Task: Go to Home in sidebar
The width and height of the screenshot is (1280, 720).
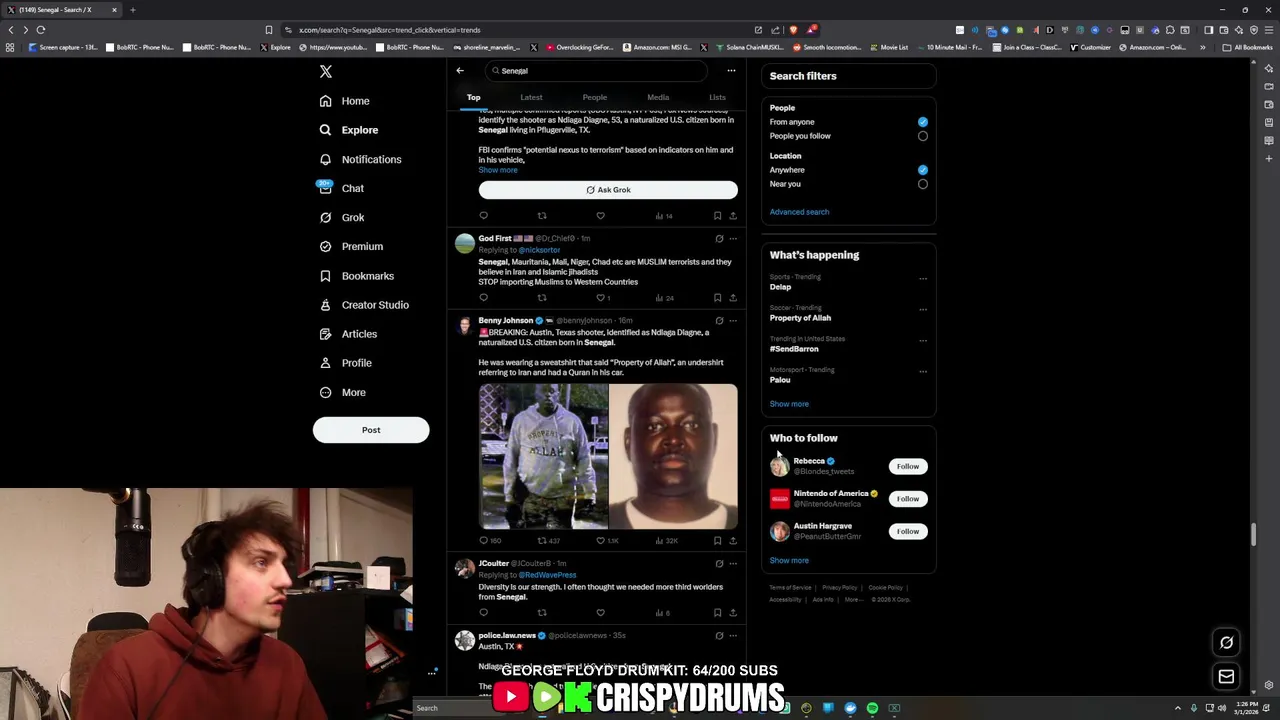Action: (x=344, y=101)
